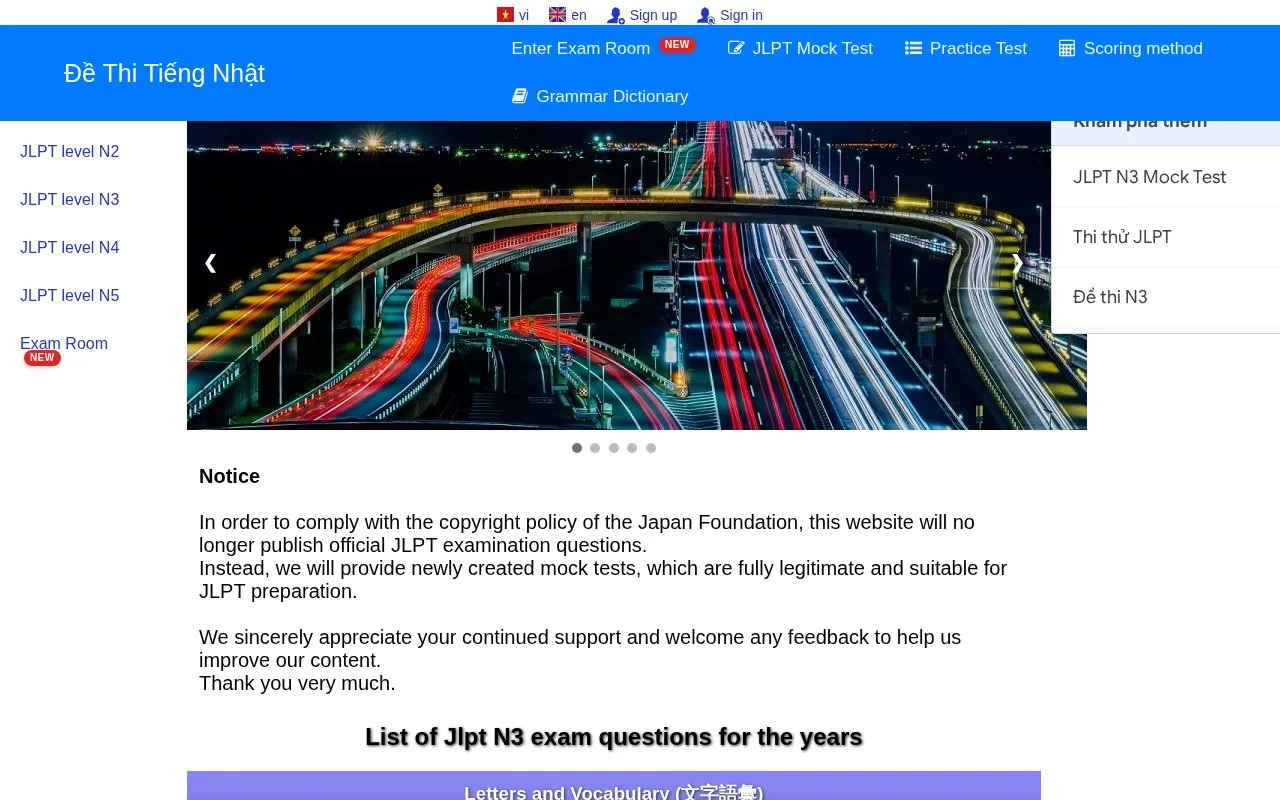Click the calculator icon beside Scoring method
Screen dimensions: 1280x800
coord(1067,48)
